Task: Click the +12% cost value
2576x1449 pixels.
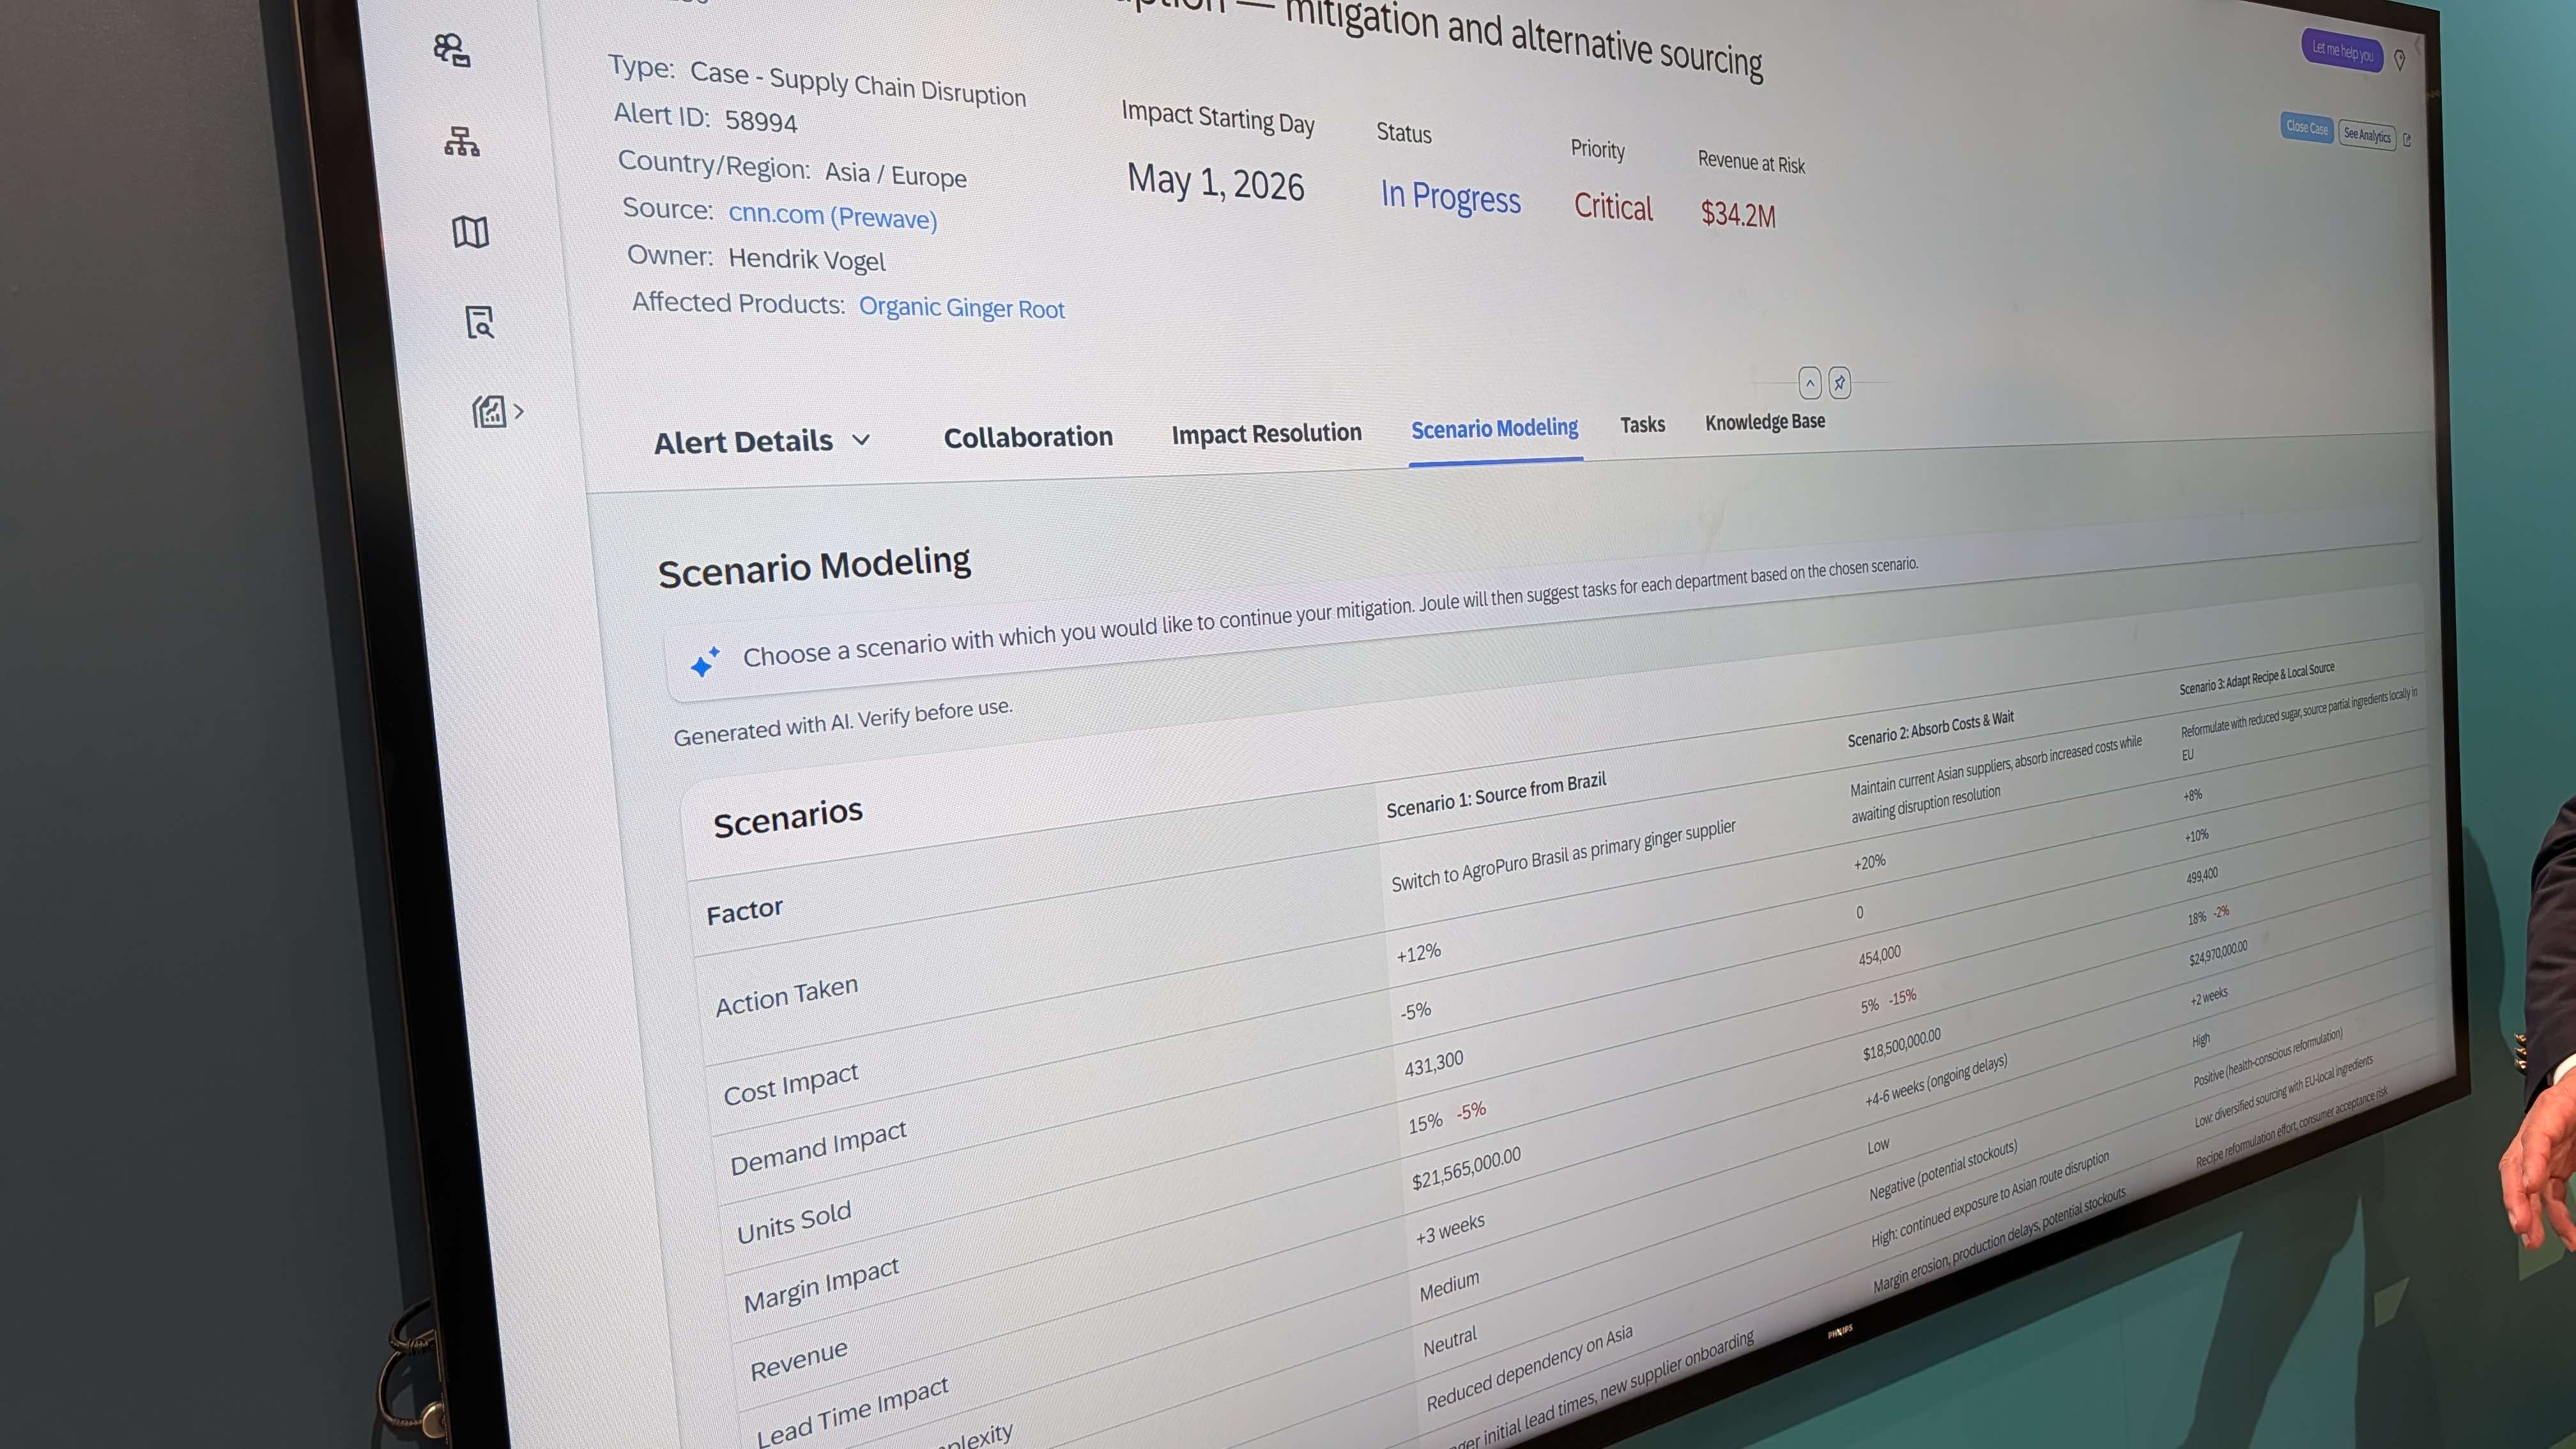Action: pos(1418,952)
